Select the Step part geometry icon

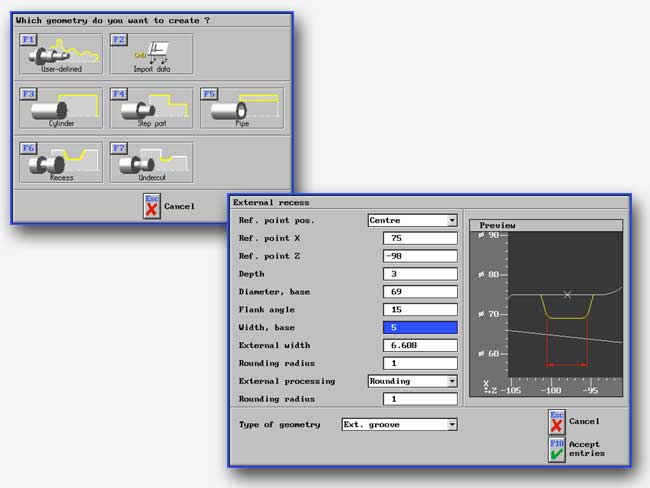pyautogui.click(x=151, y=108)
